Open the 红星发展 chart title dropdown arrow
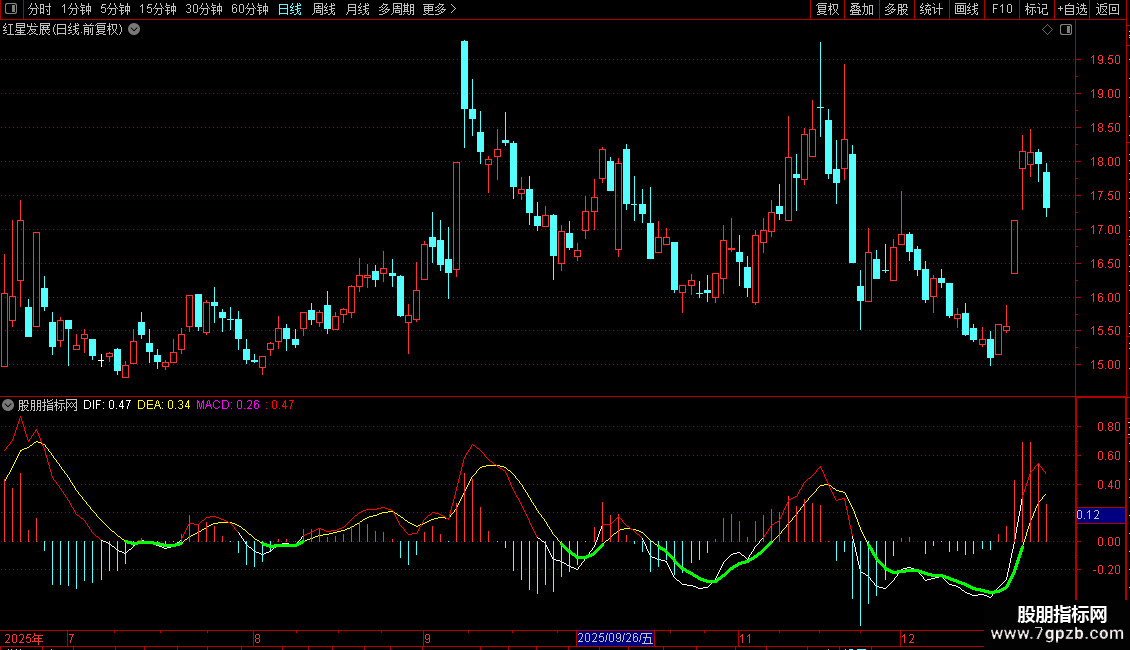 134,30
